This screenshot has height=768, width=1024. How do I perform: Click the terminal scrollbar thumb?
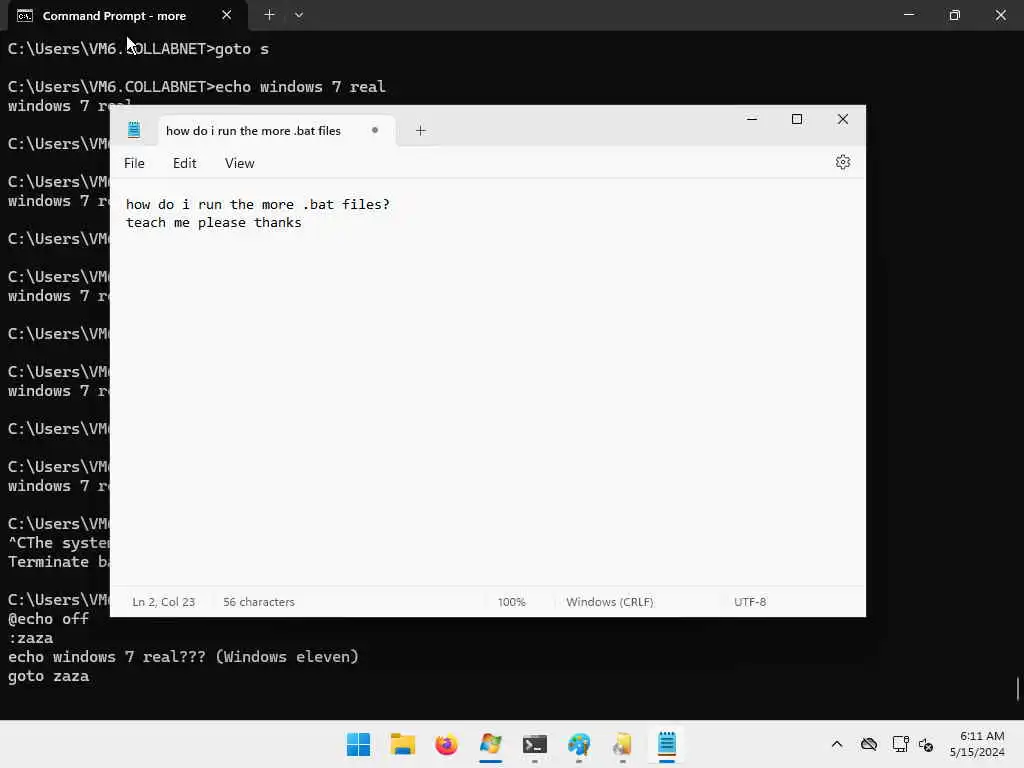click(1017, 689)
